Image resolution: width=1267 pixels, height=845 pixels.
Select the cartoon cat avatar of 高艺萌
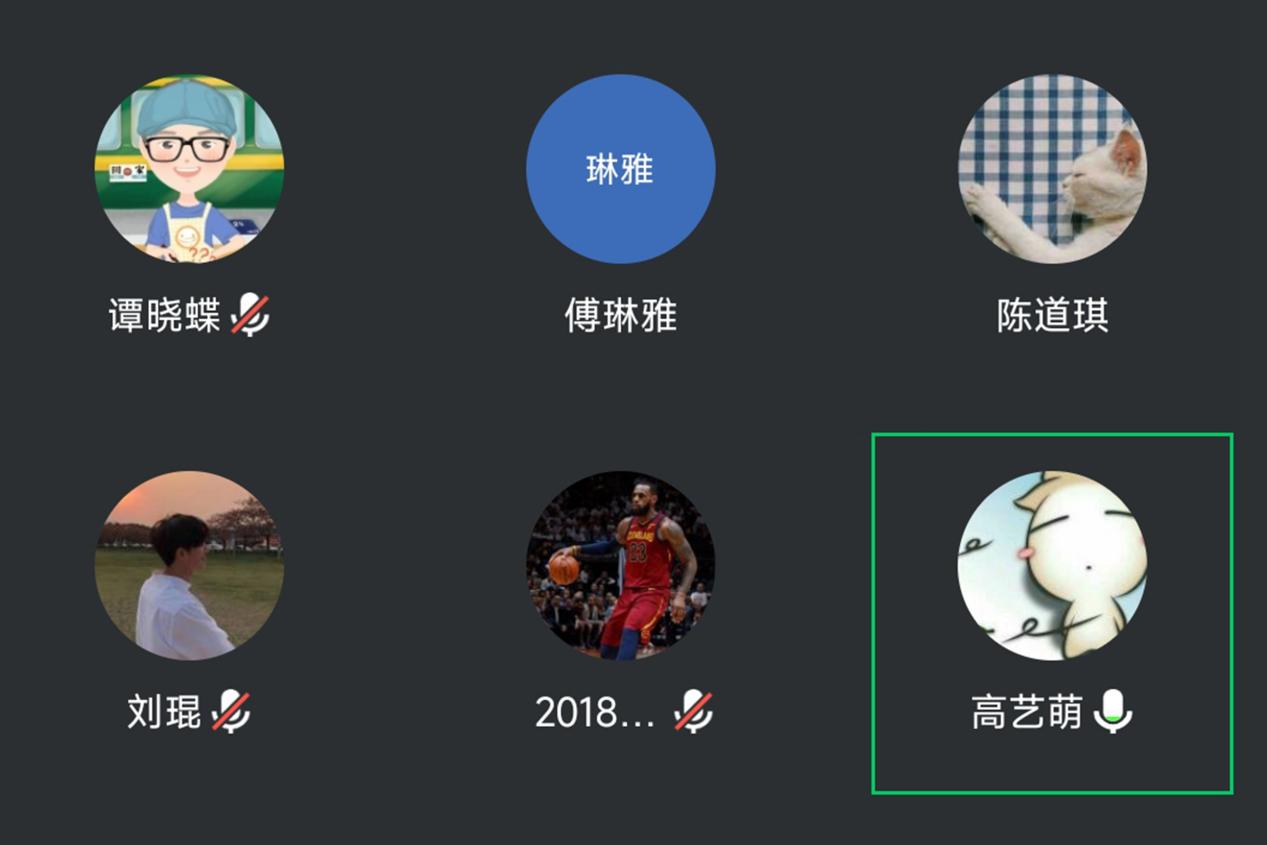pyautogui.click(x=1053, y=565)
